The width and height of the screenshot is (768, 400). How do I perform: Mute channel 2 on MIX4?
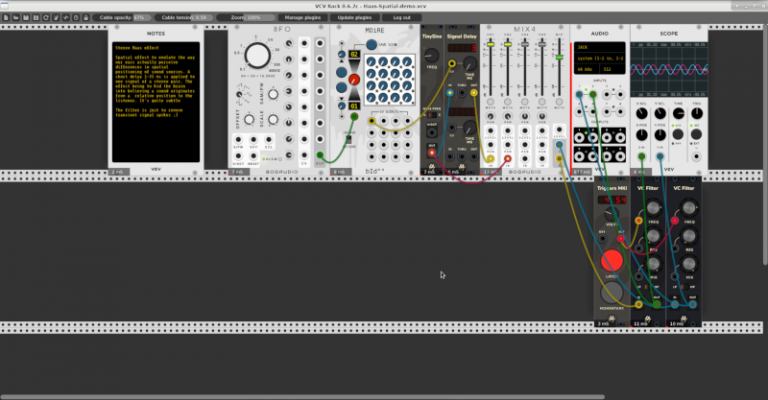(507, 102)
